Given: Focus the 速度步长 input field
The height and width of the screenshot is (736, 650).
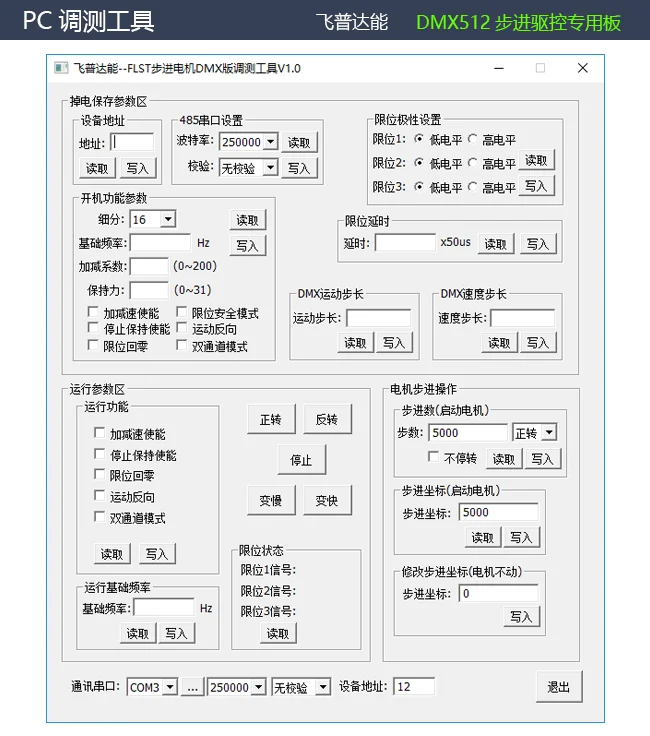Looking at the screenshot, I should 523,318.
